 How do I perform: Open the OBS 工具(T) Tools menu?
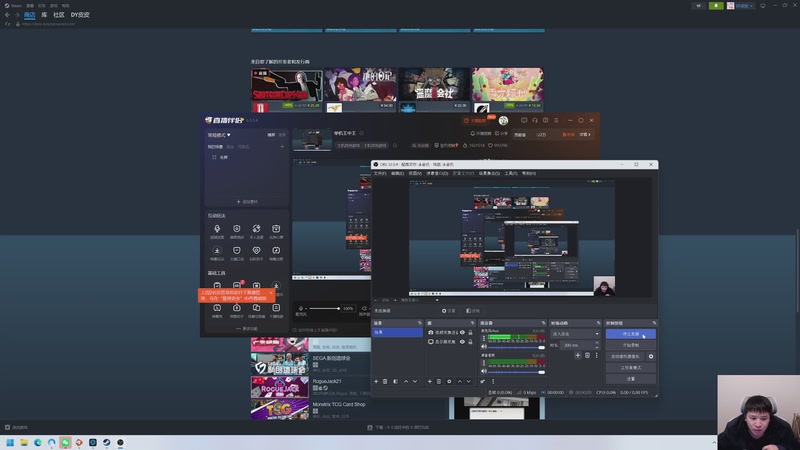[511, 173]
